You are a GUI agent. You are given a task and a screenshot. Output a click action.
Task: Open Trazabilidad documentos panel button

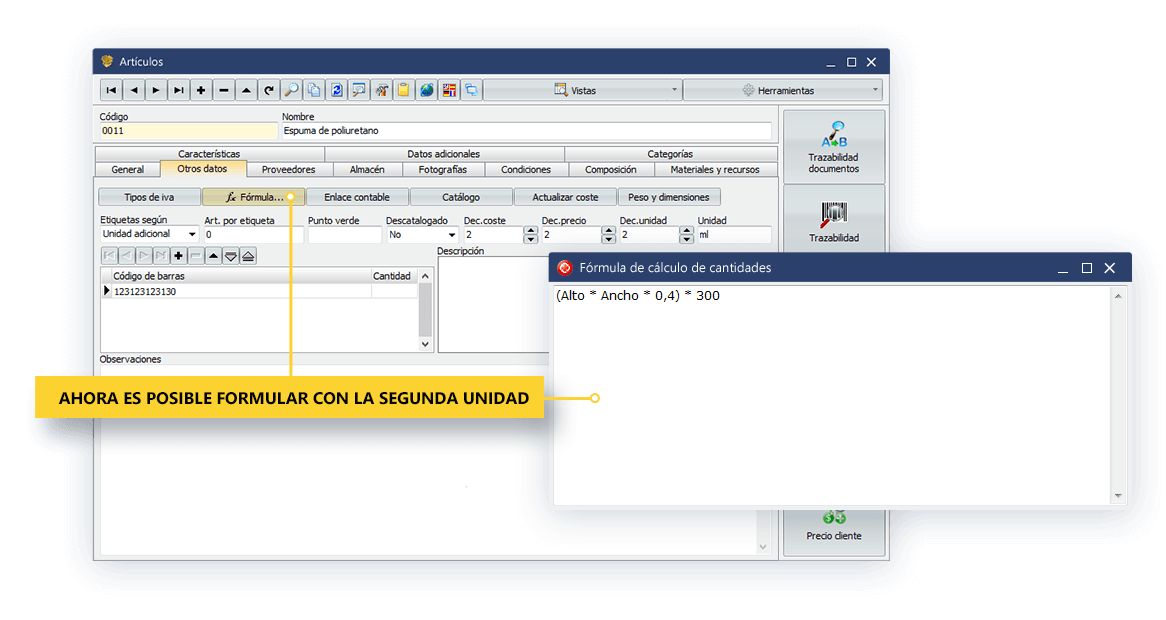pos(833,147)
